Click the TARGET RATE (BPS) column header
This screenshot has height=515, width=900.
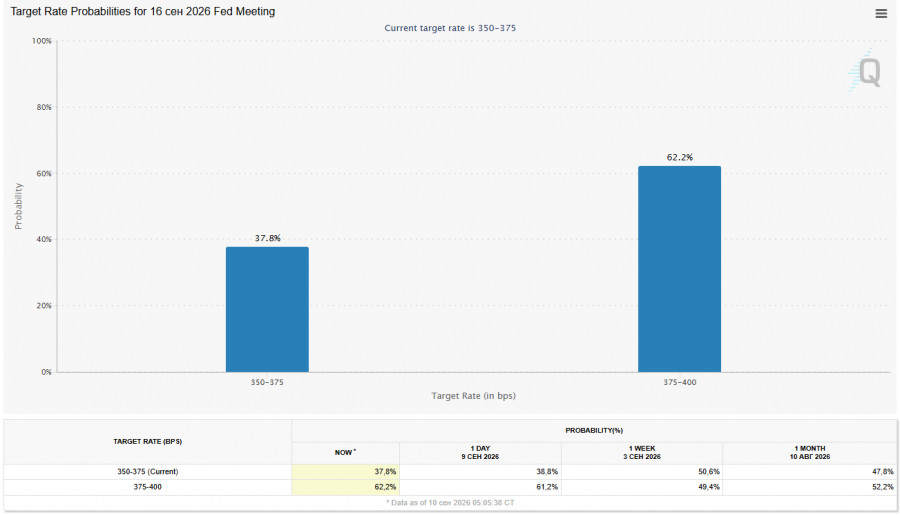148,442
